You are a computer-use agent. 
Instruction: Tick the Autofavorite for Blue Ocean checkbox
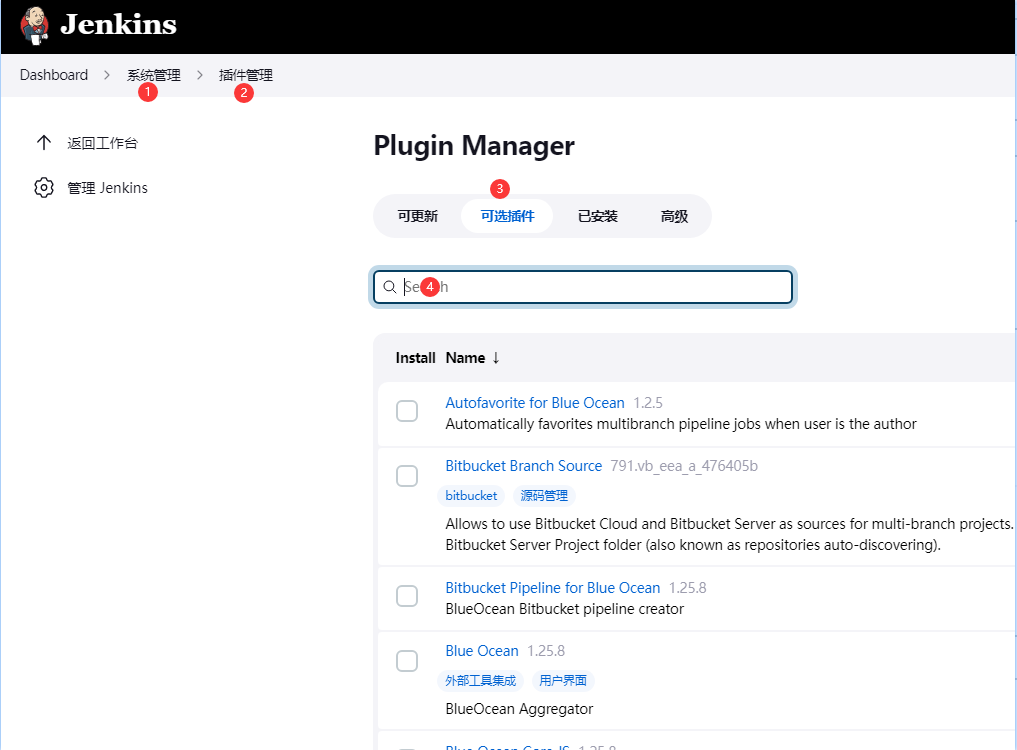[x=407, y=411]
